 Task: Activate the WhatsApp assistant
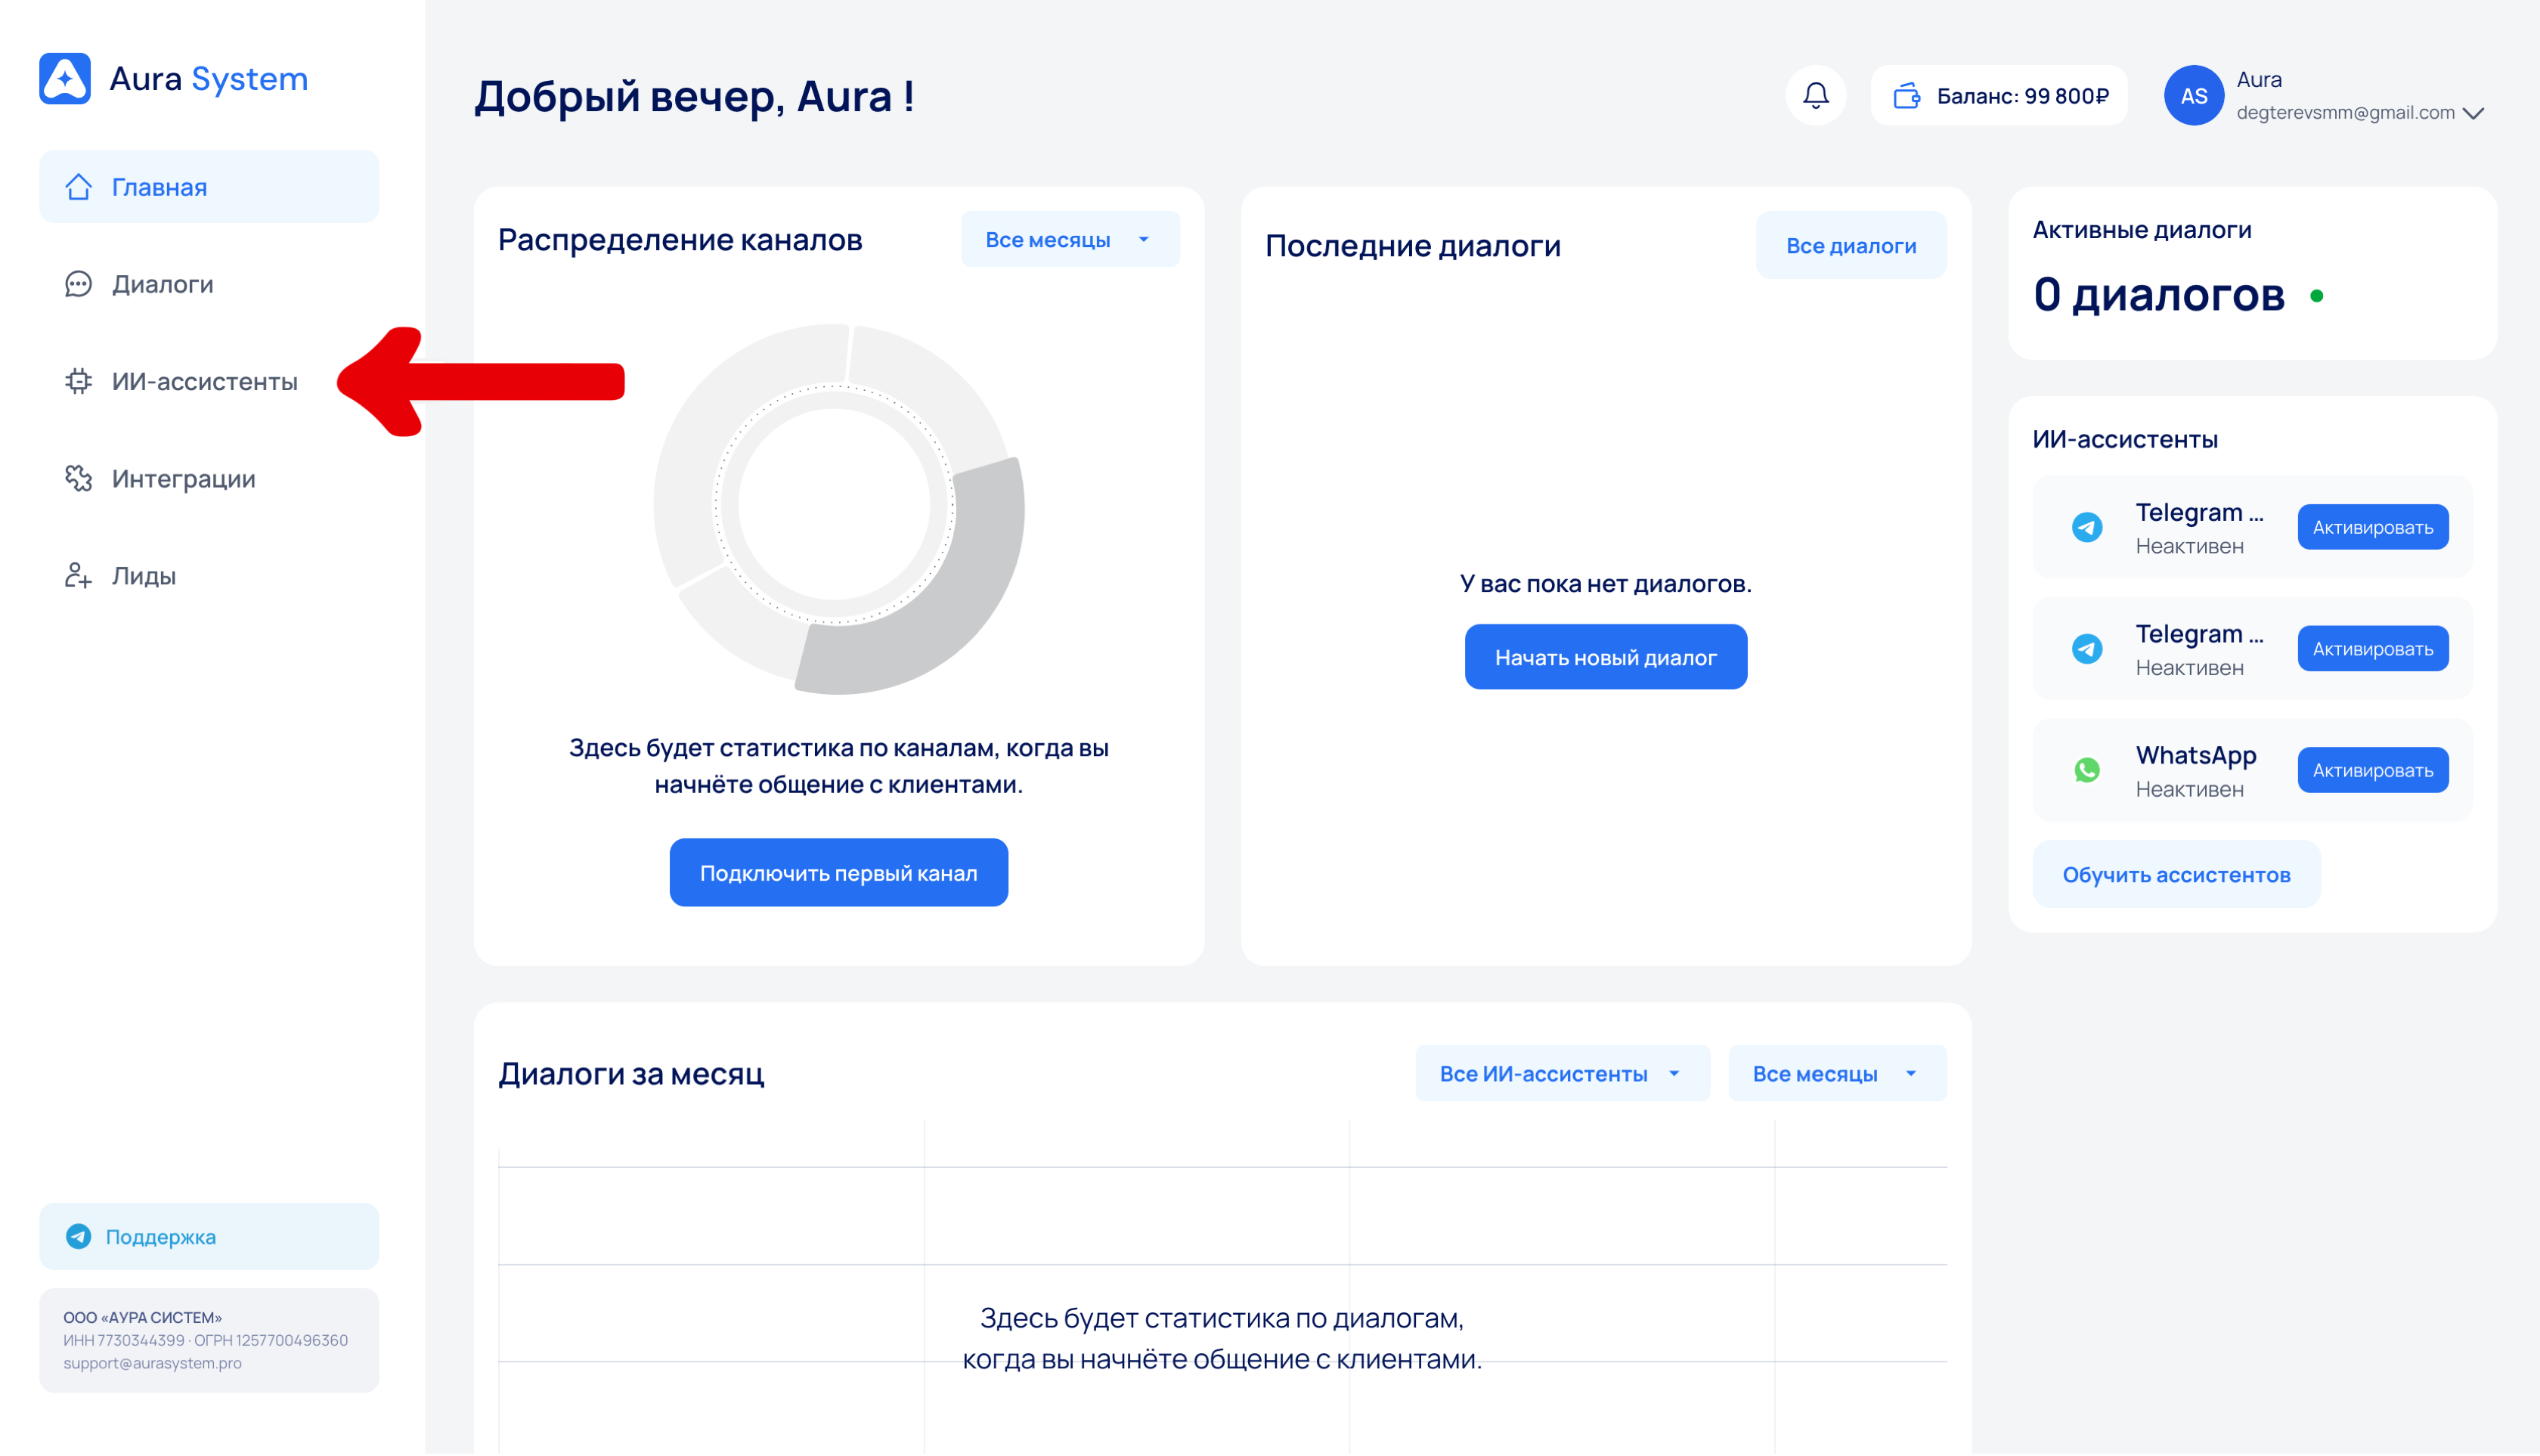coord(2372,770)
